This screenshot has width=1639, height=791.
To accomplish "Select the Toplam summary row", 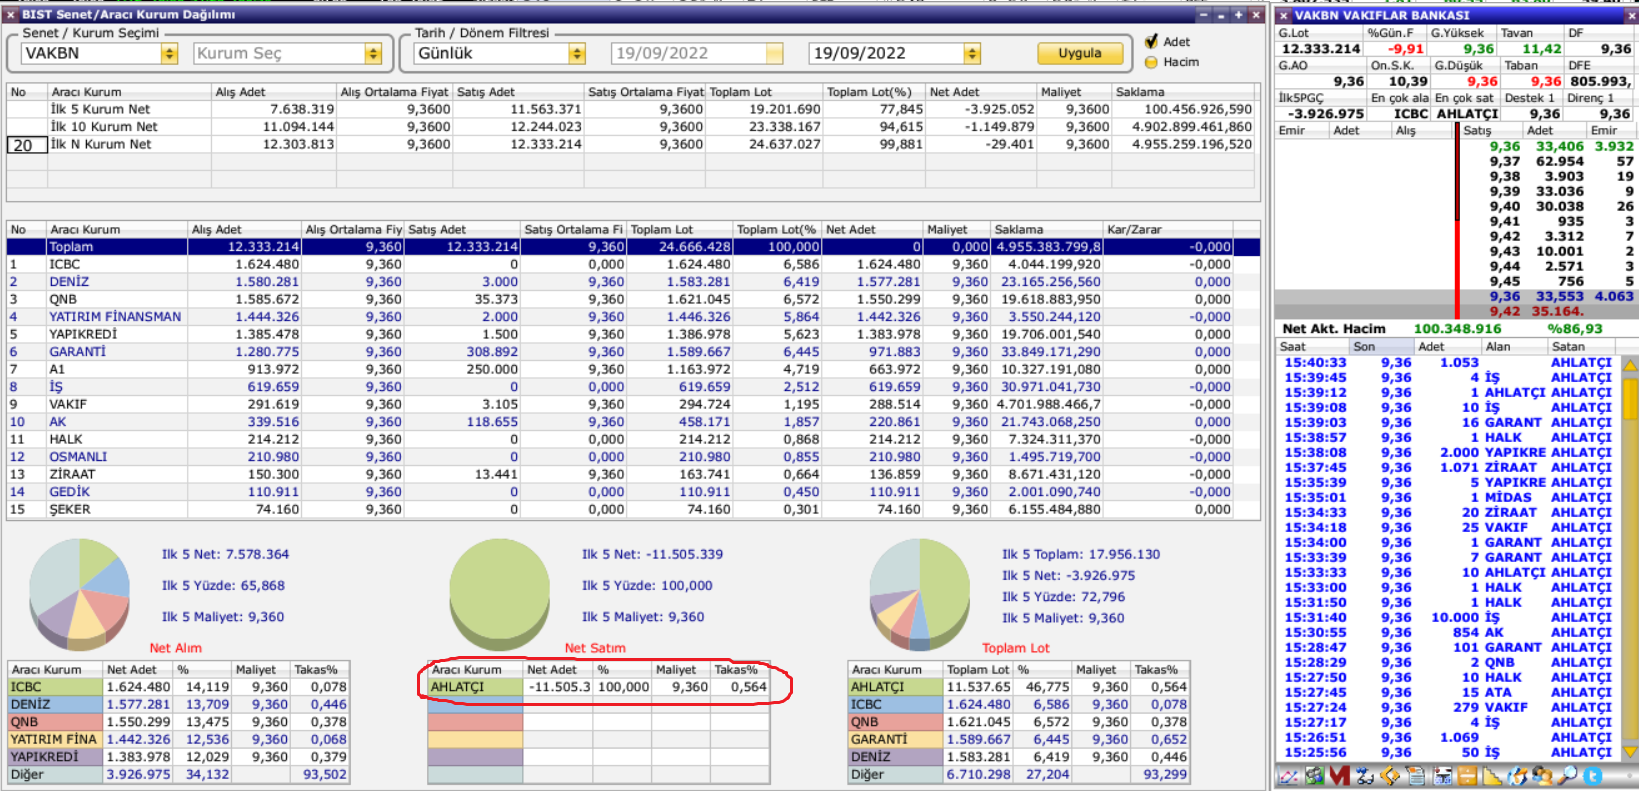I will click(633, 246).
